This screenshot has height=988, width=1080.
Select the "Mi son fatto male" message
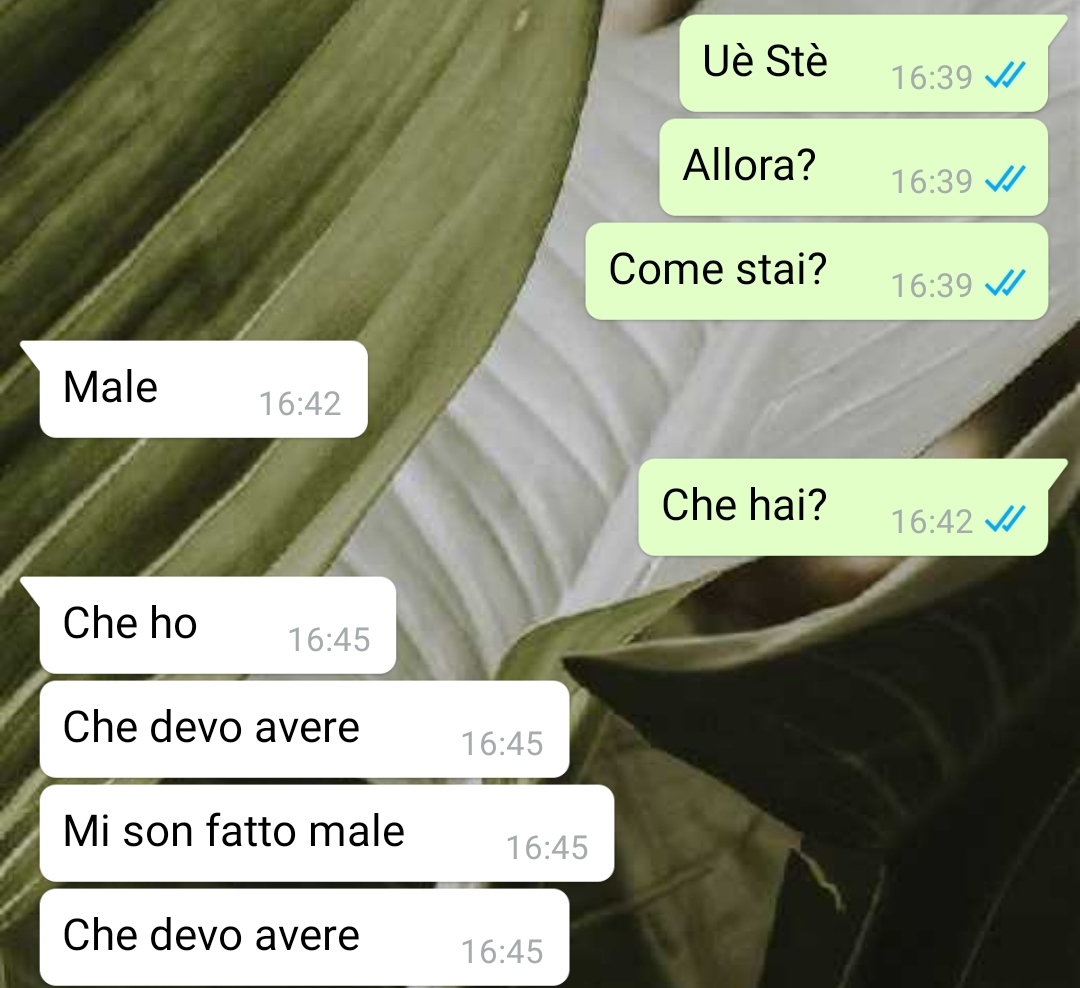click(x=326, y=833)
